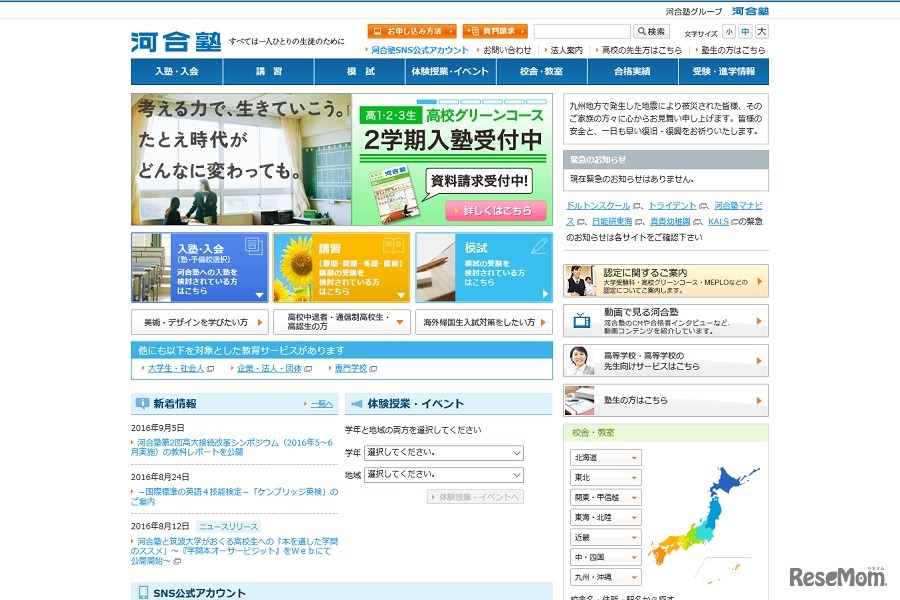The width and height of the screenshot is (900, 600).
Task: Expand the 東北 region dropdown
Action: [606, 478]
